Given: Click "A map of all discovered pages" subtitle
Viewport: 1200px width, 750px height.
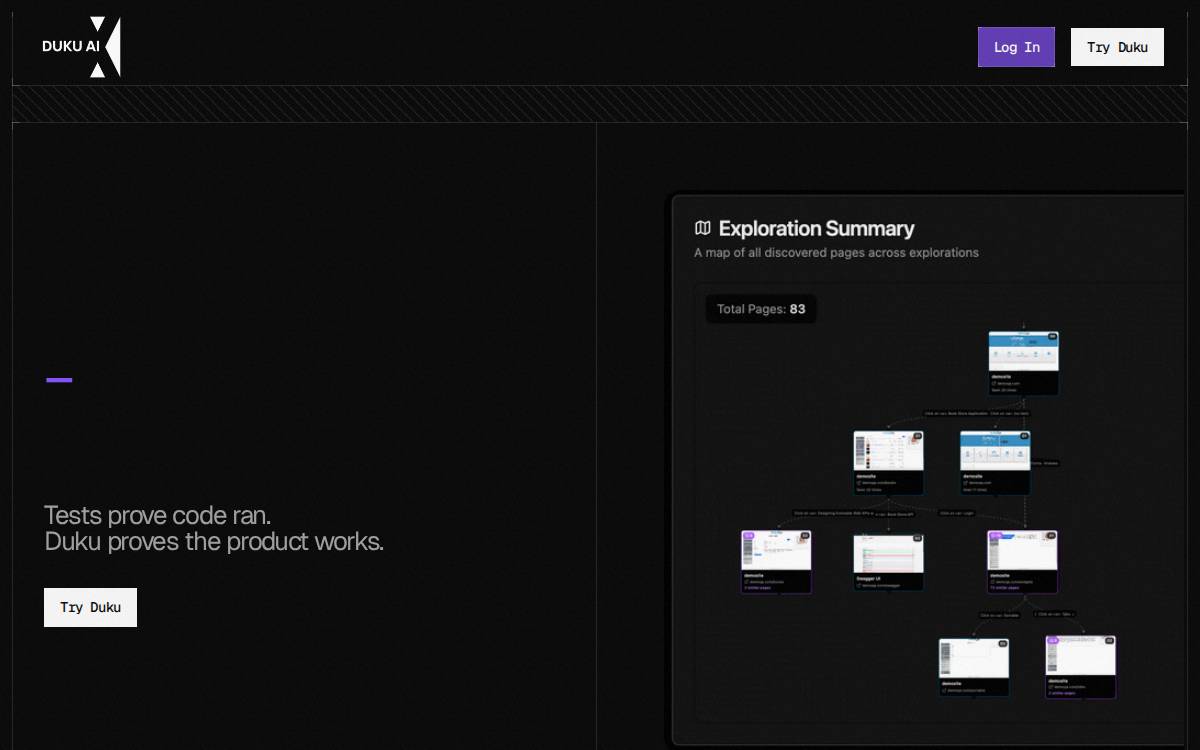Looking at the screenshot, I should coord(836,253).
